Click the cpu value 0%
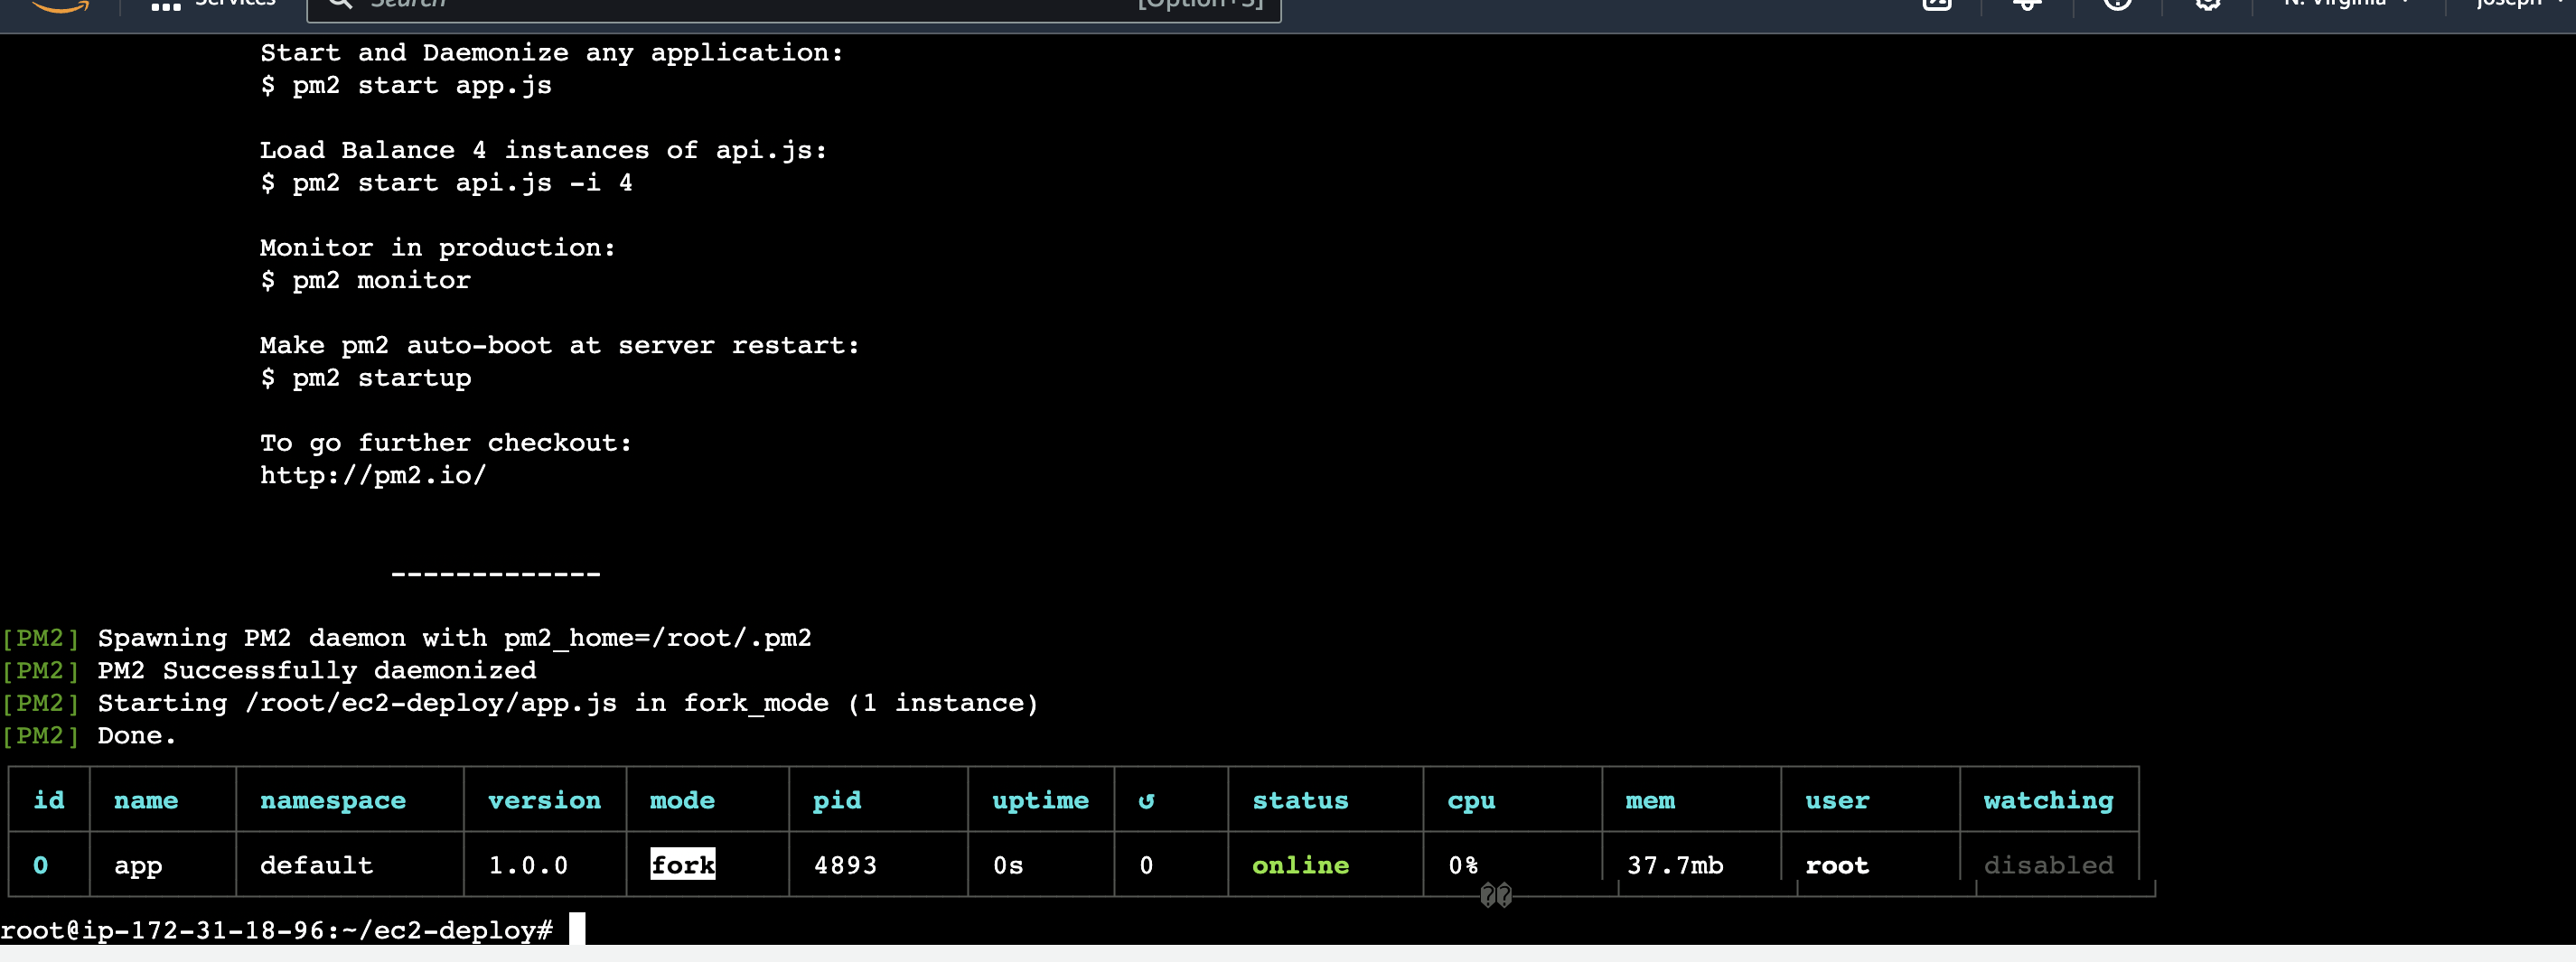 (1463, 865)
